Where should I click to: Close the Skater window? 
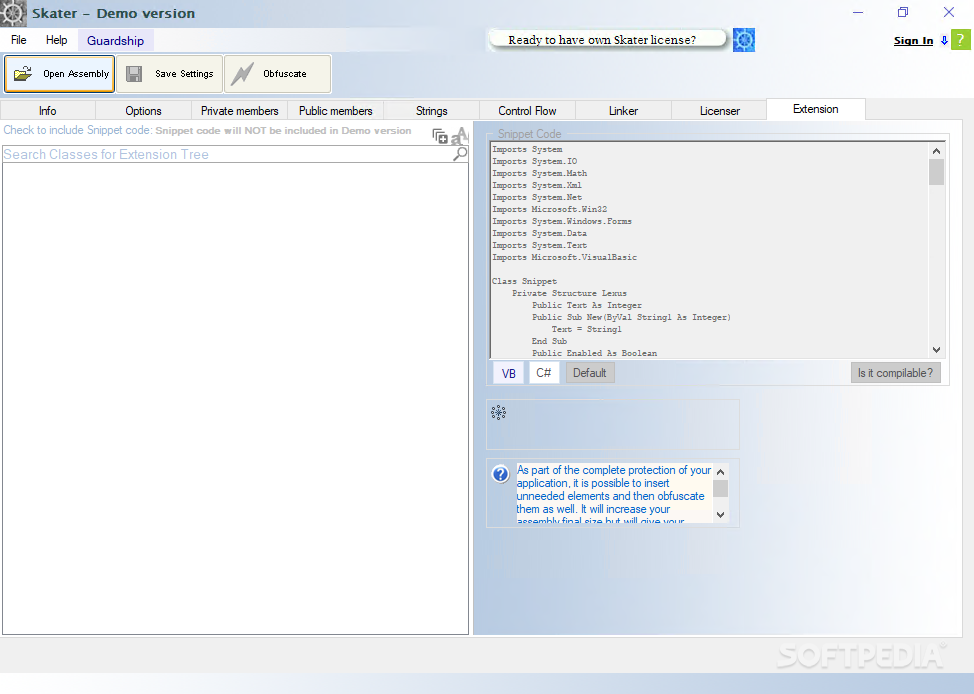pos(949,12)
